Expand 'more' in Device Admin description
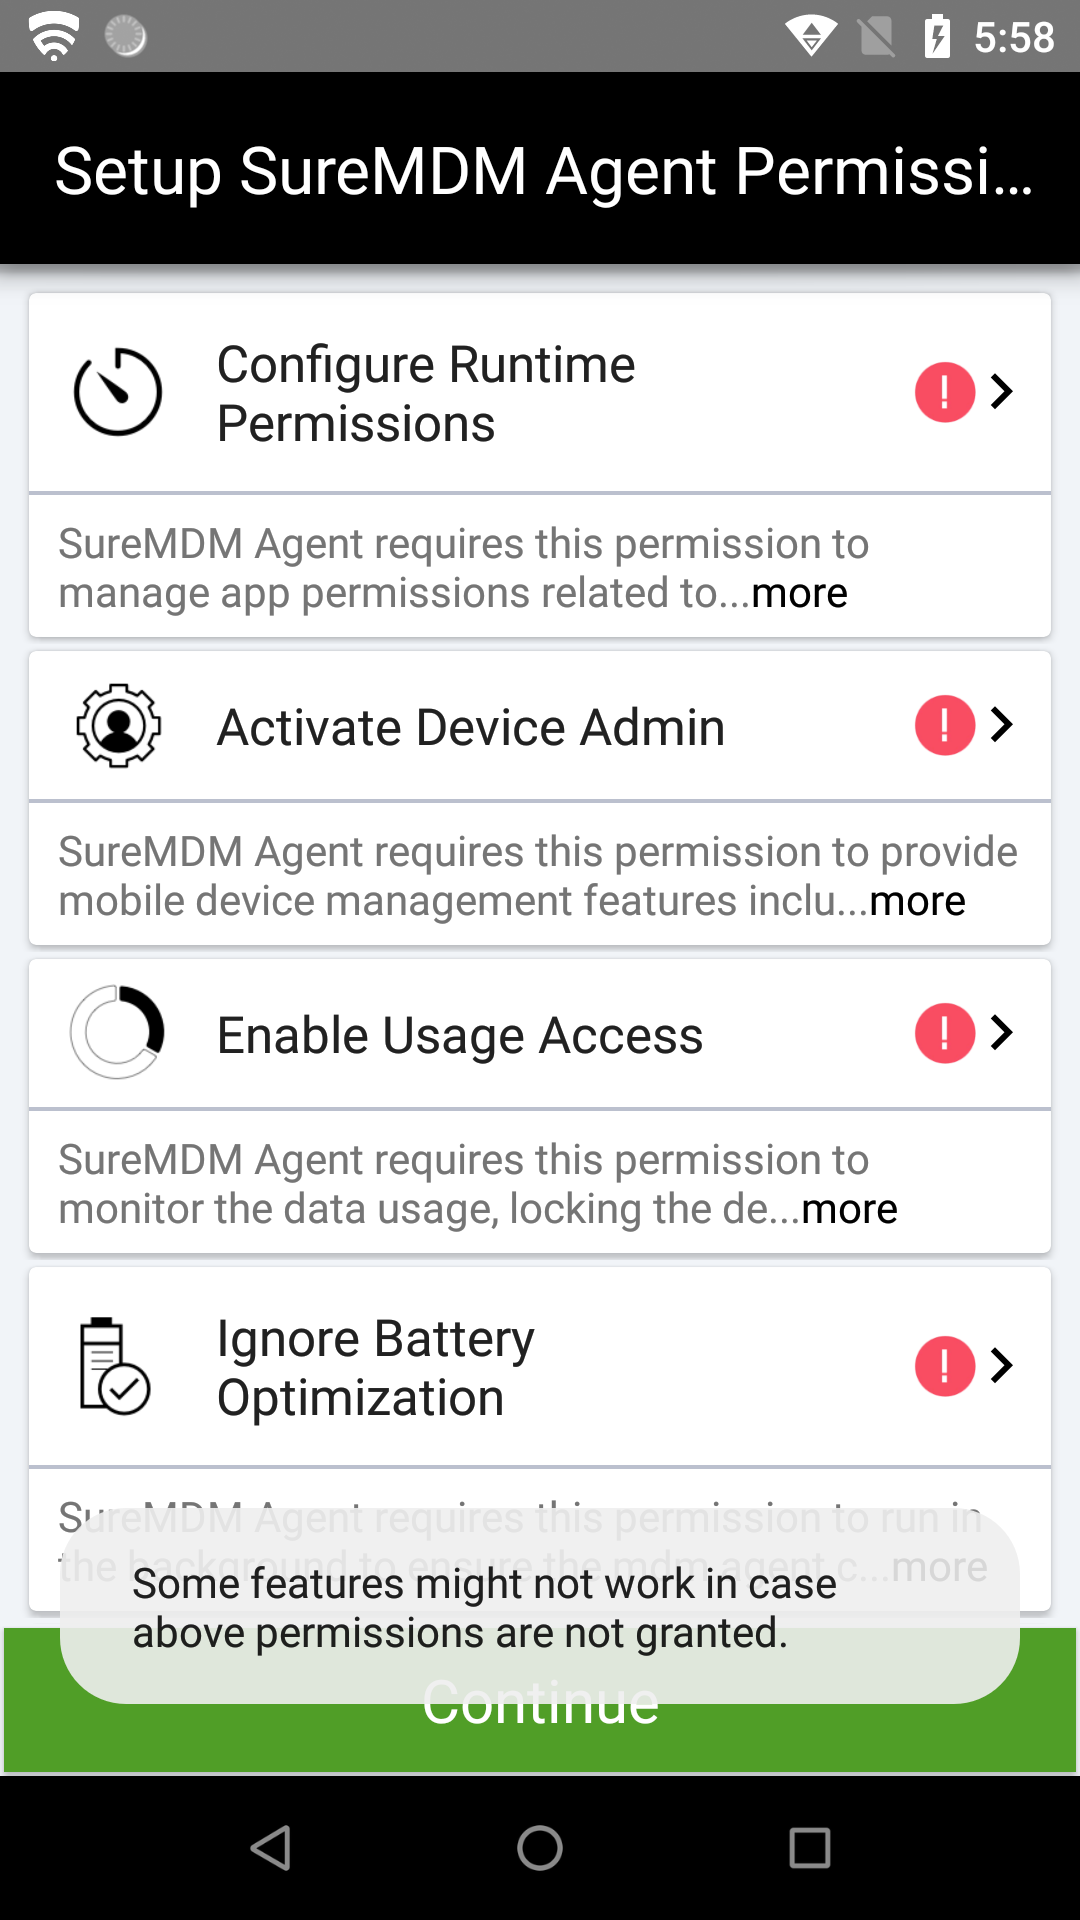Image resolution: width=1080 pixels, height=1920 pixels. (917, 901)
